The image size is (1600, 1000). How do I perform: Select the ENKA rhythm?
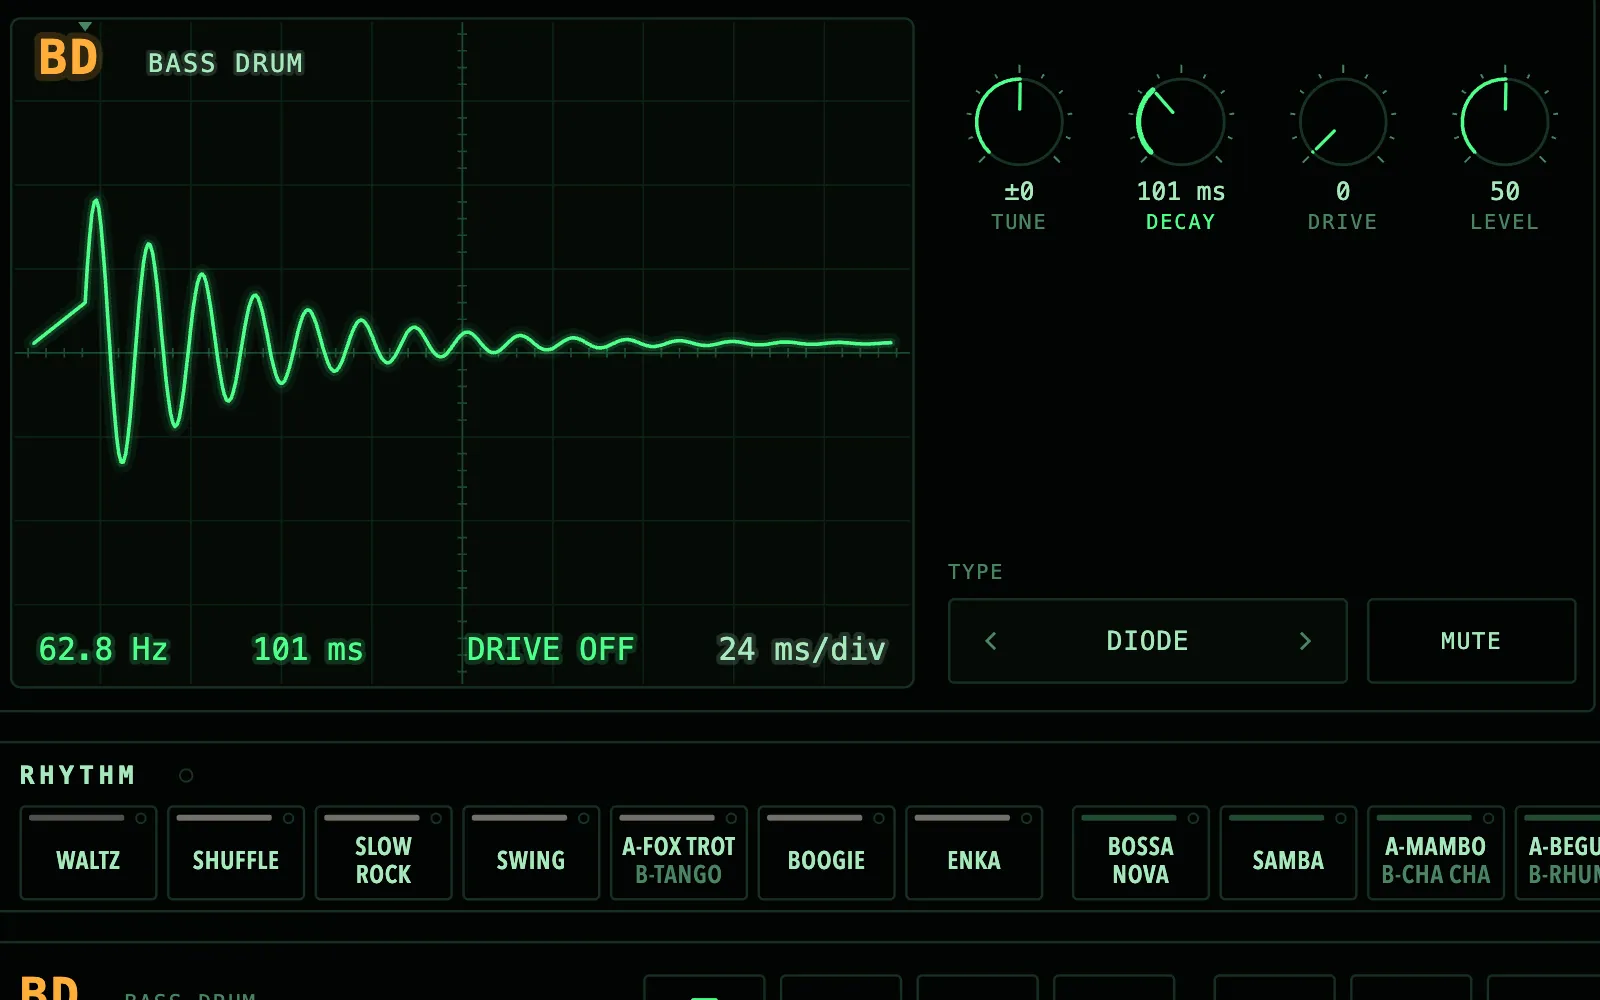[x=974, y=853]
